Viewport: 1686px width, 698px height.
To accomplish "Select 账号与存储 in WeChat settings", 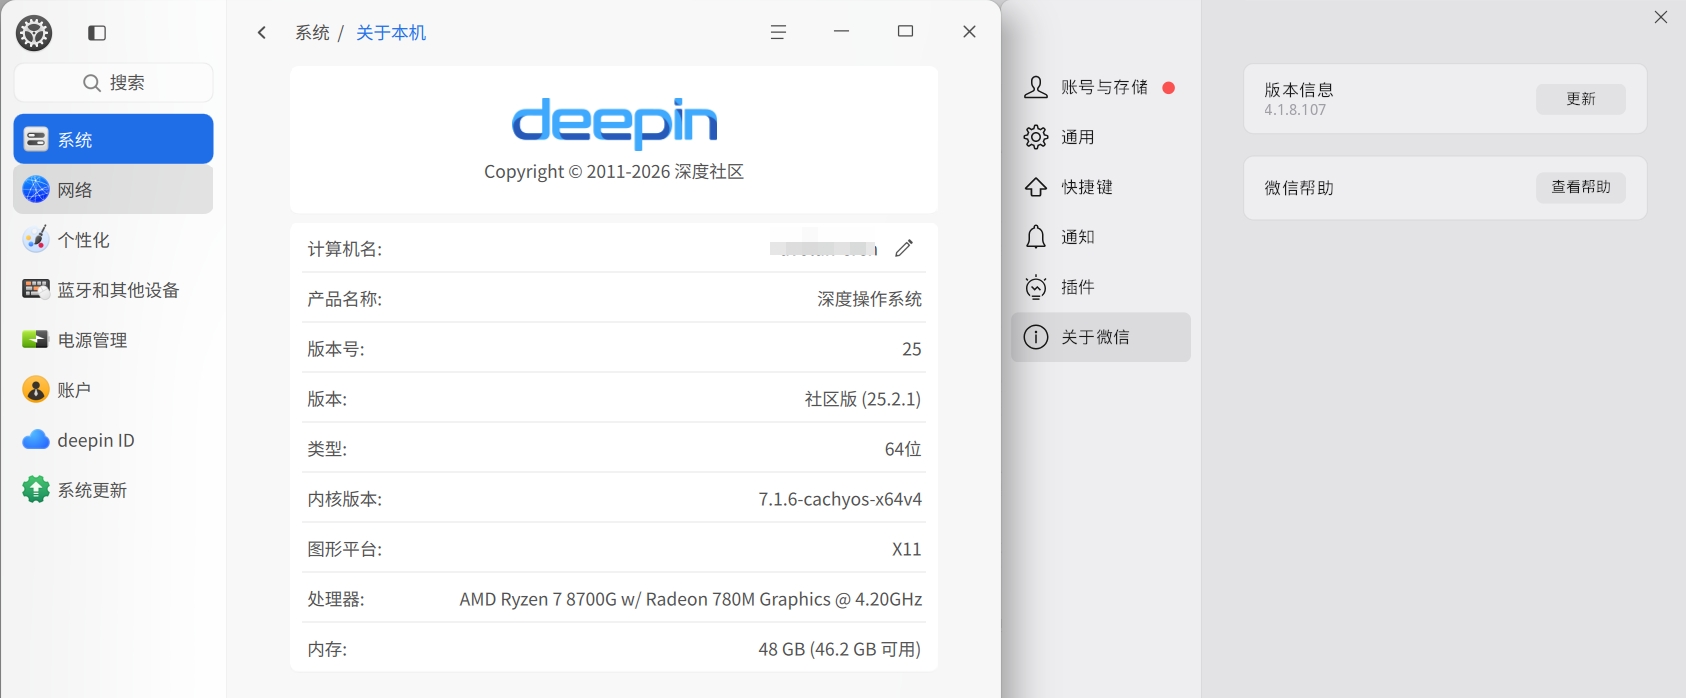I will (1100, 87).
